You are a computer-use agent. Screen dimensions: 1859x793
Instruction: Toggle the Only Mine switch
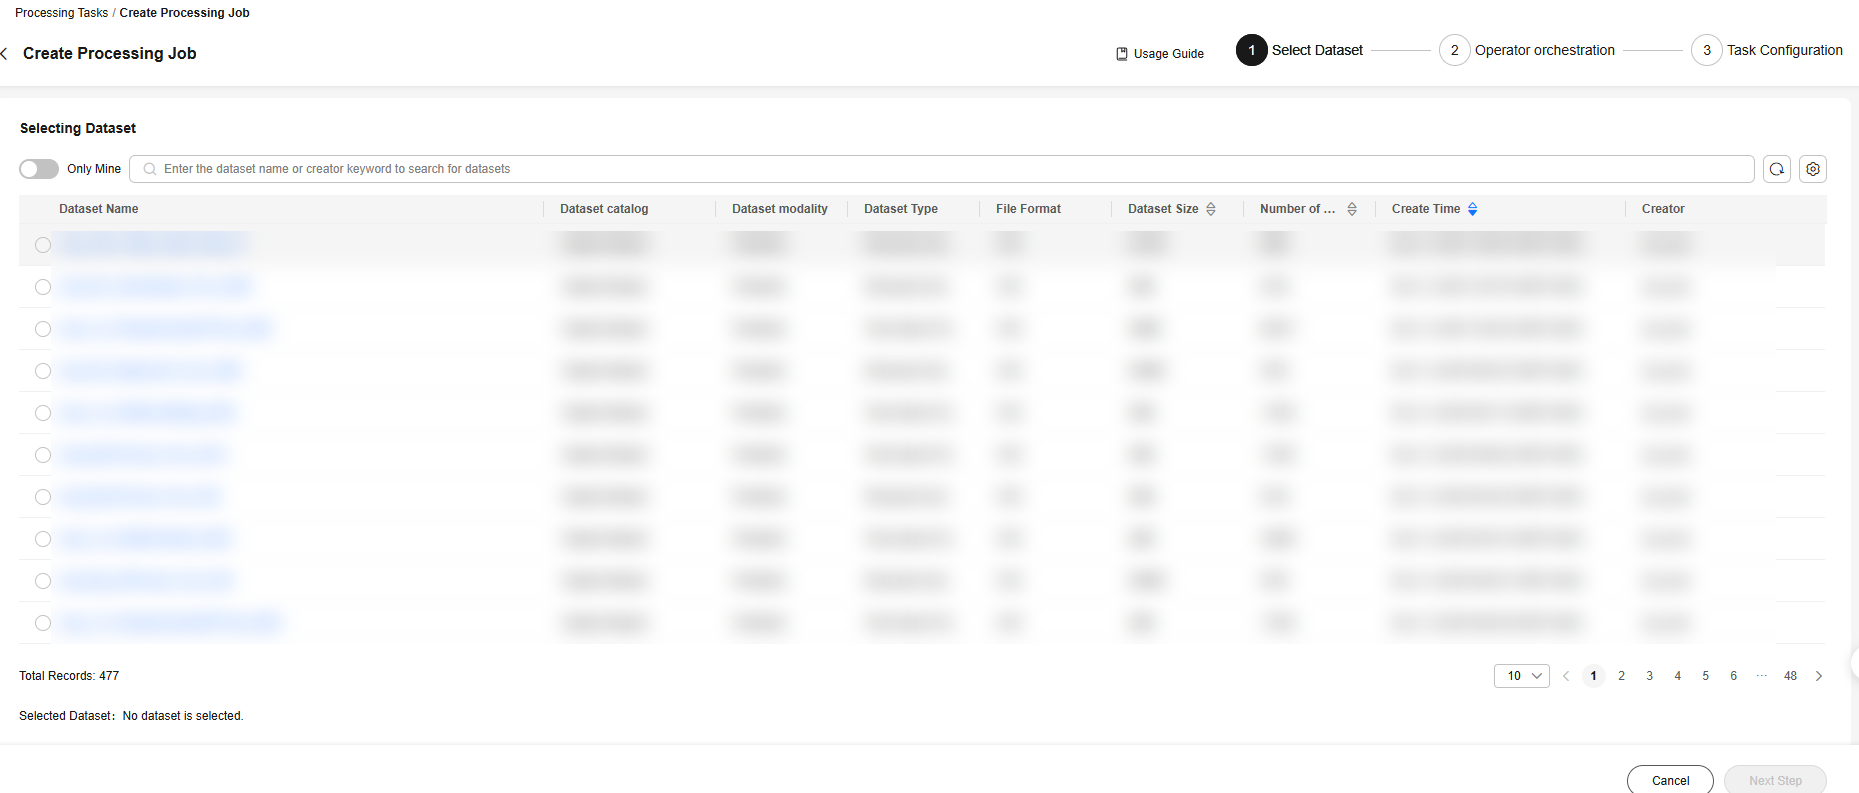pos(39,169)
